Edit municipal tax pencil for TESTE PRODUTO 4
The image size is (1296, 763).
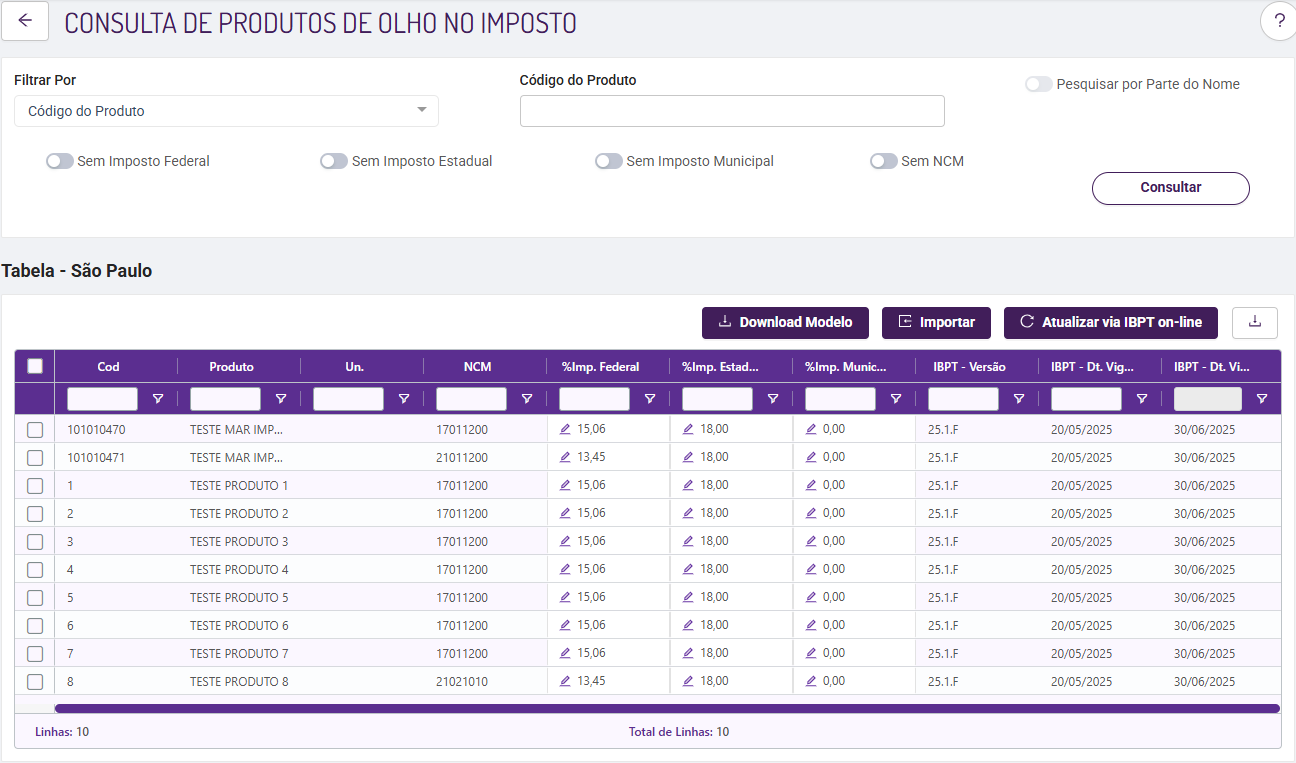811,569
